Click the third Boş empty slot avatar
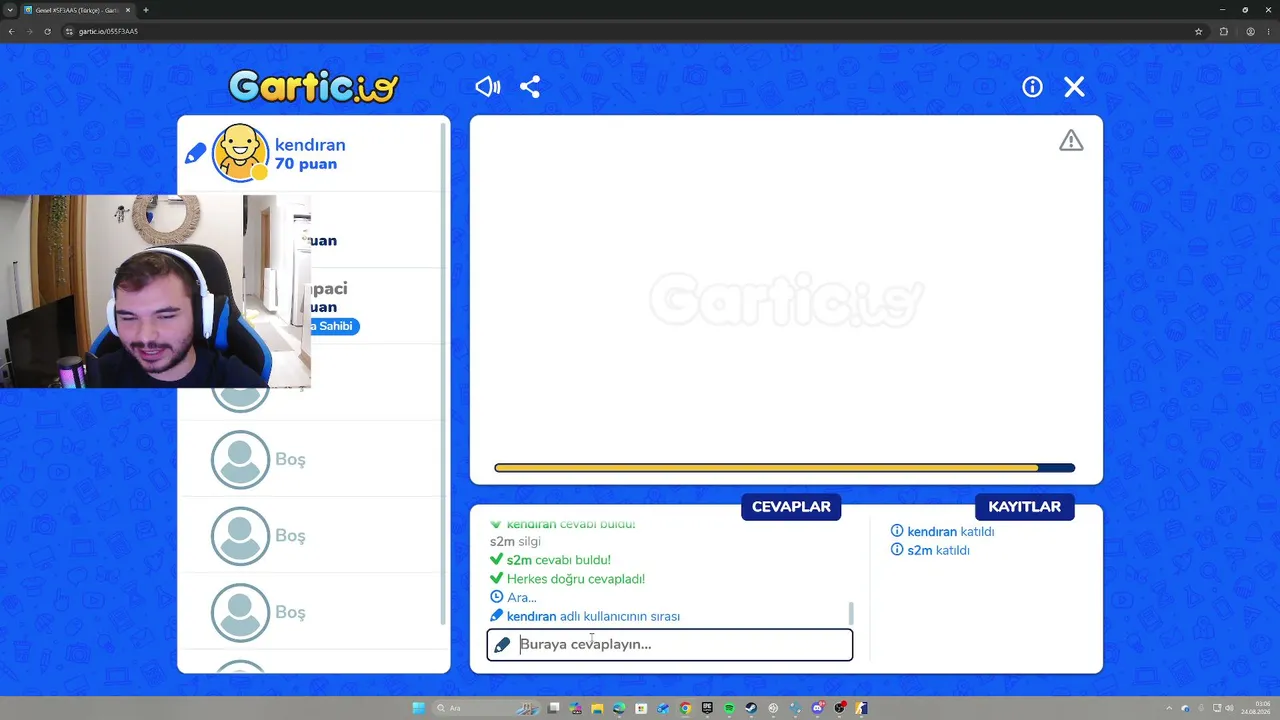1280x720 pixels. (240, 612)
